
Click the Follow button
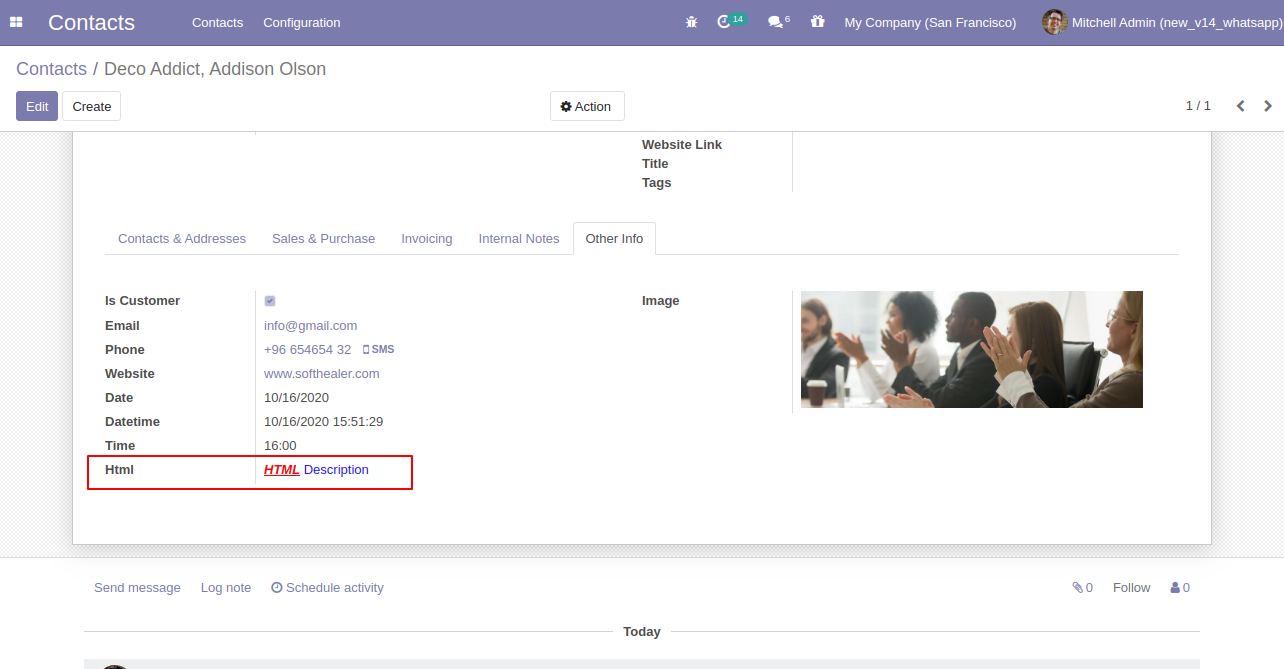click(1131, 588)
